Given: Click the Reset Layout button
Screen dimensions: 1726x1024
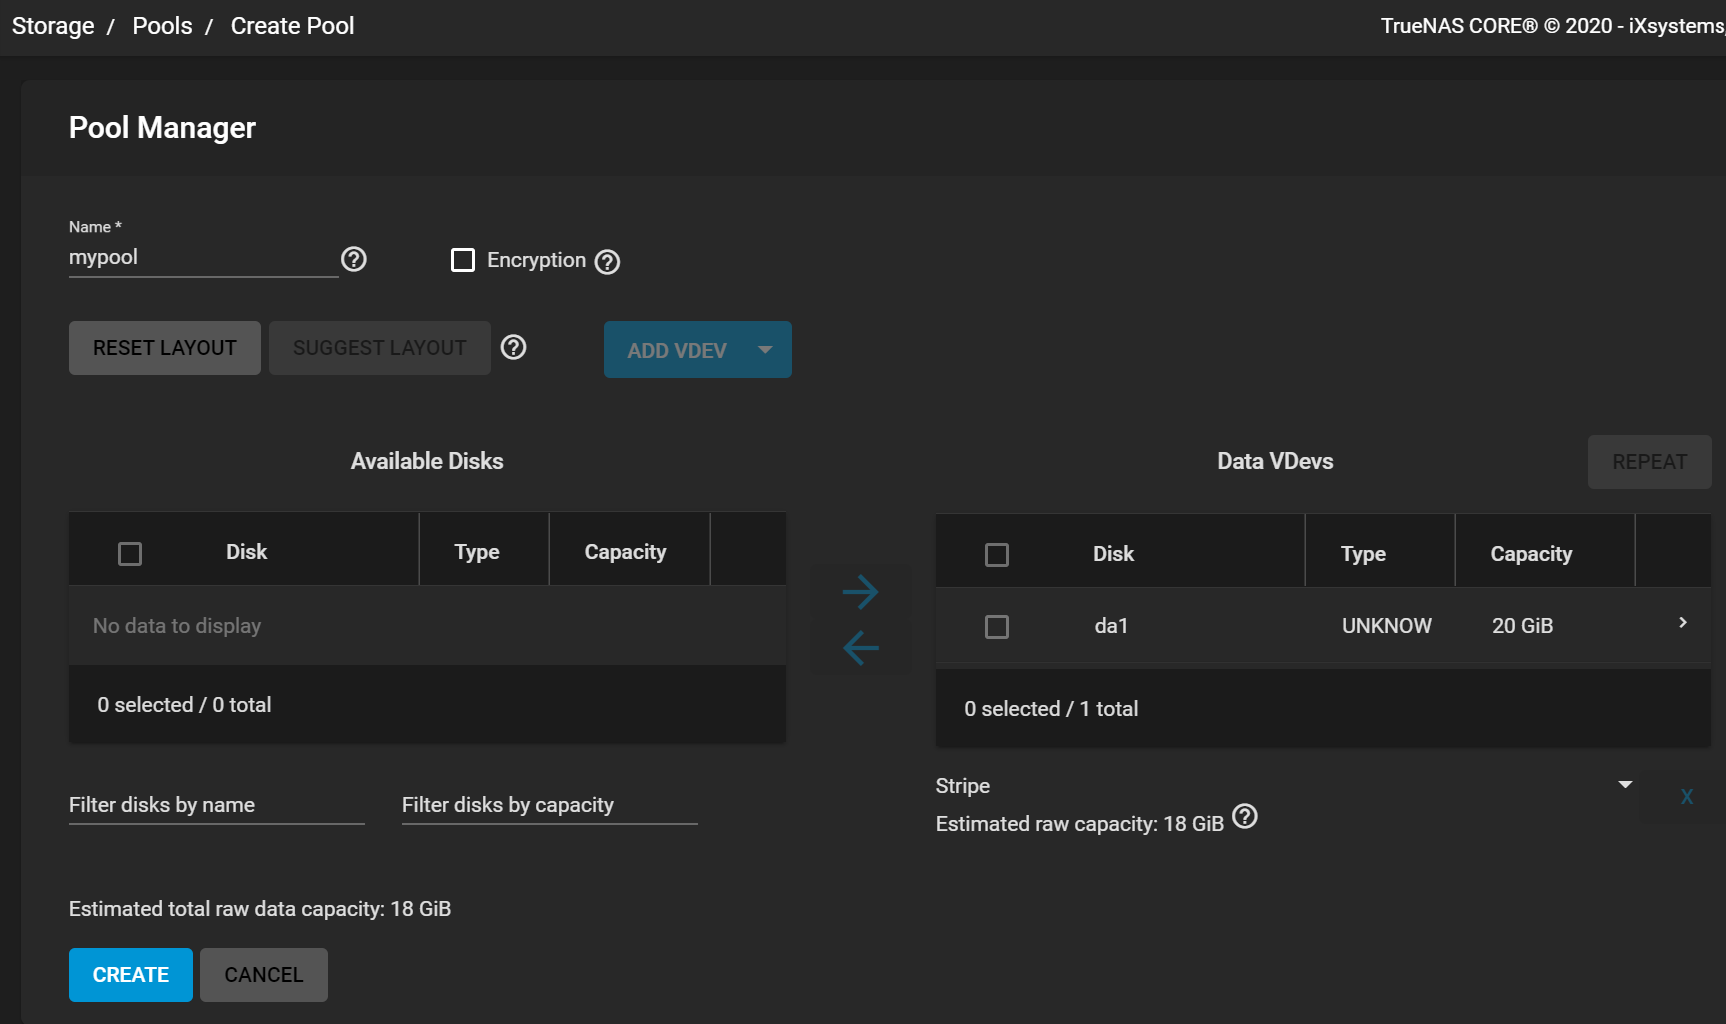Looking at the screenshot, I should coord(165,348).
